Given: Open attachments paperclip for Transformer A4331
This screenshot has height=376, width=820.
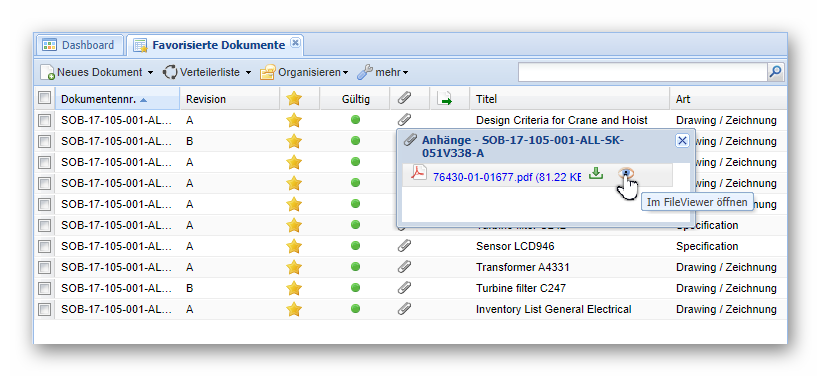Looking at the screenshot, I should pos(404,267).
